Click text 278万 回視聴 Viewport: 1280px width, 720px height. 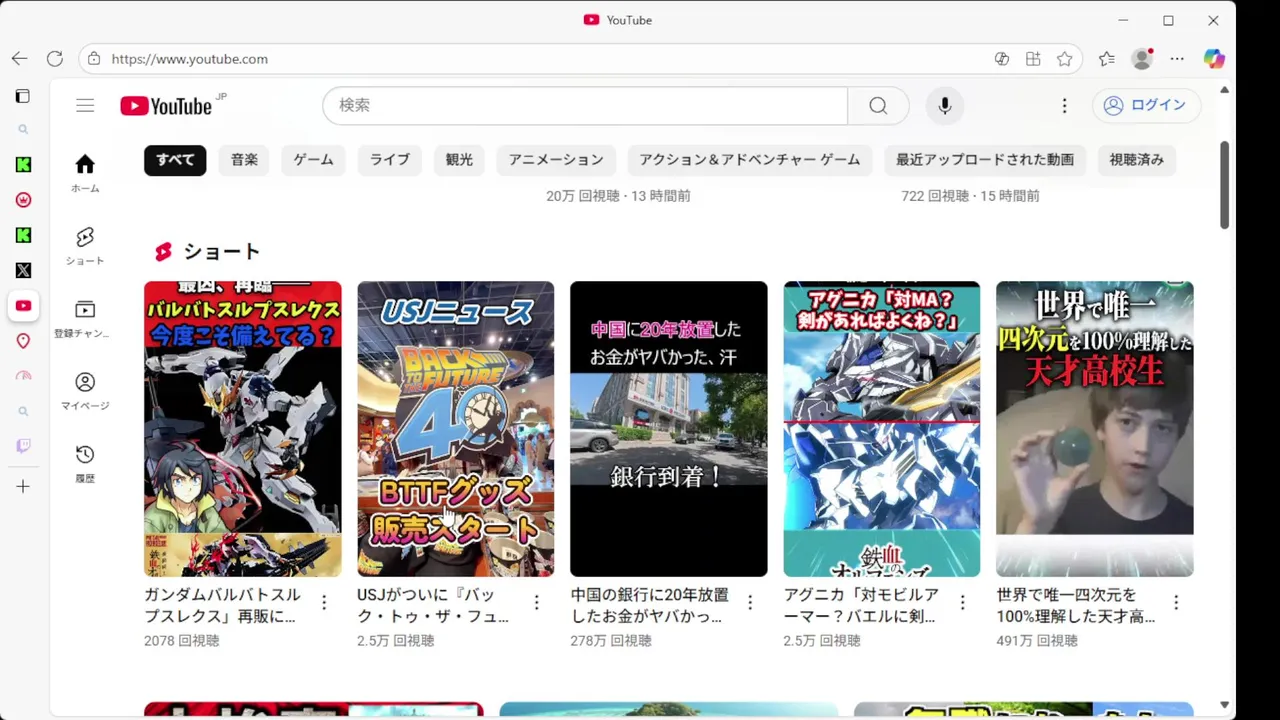click(x=611, y=641)
